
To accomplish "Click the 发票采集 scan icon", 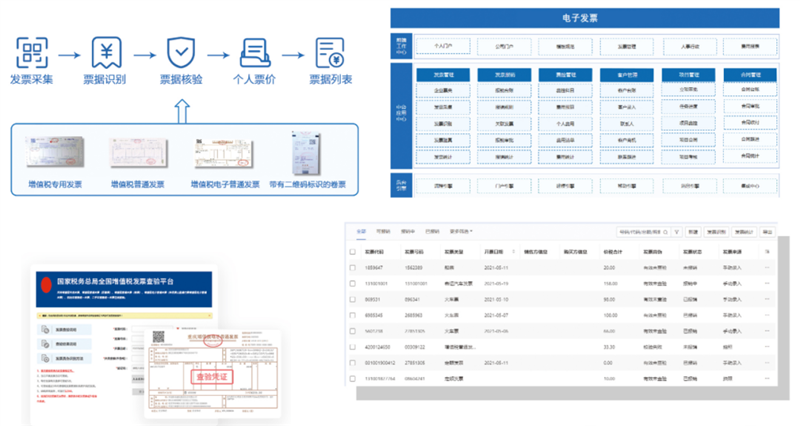I will click(35, 50).
